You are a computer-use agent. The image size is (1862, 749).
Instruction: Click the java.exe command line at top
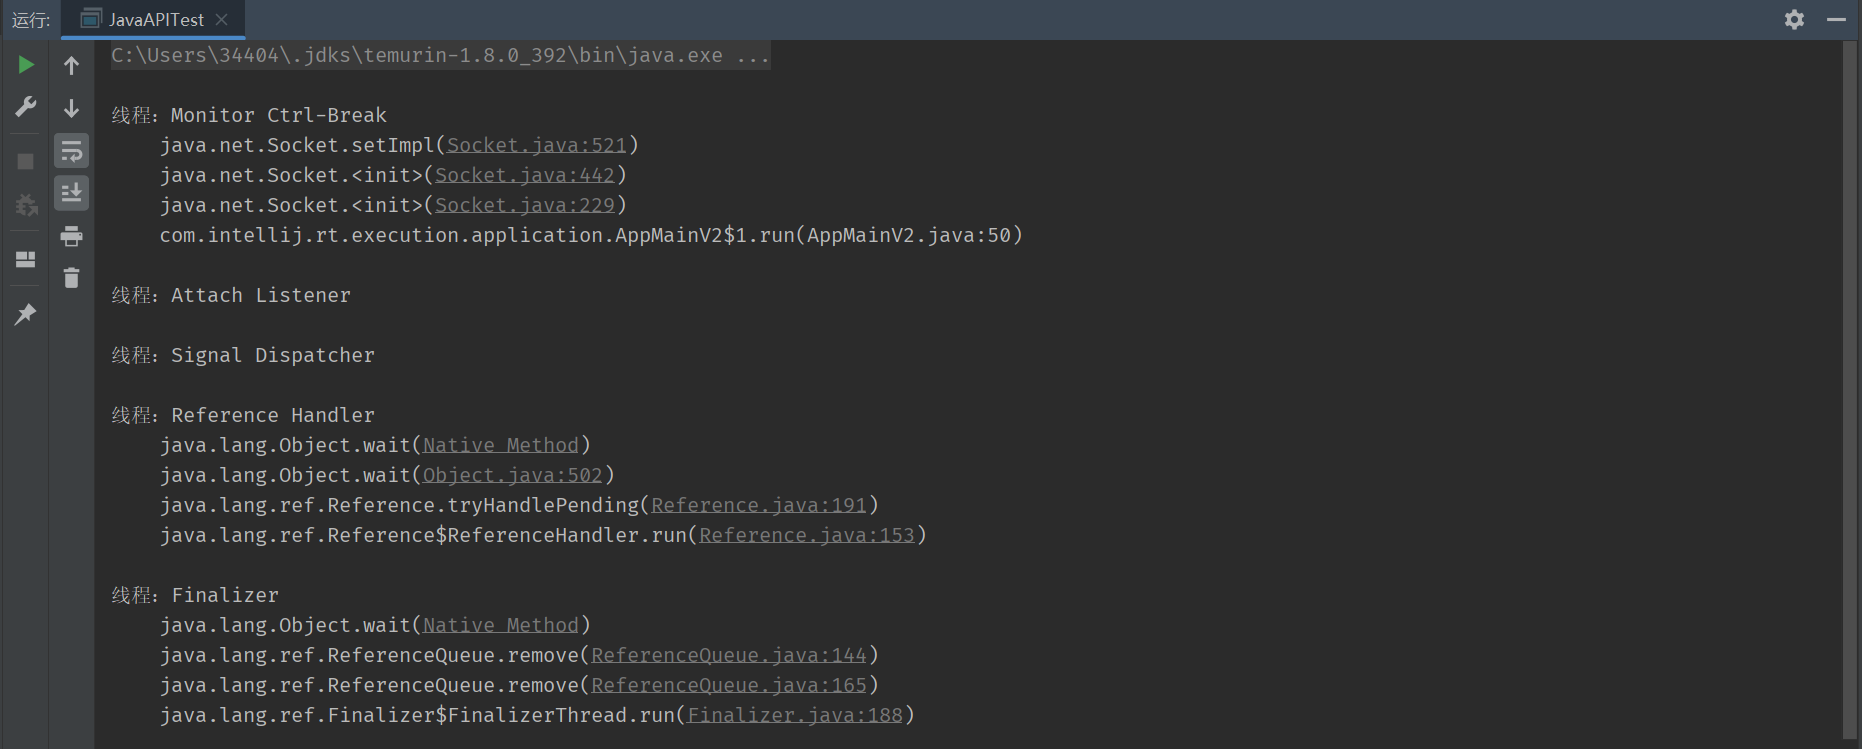440,55
